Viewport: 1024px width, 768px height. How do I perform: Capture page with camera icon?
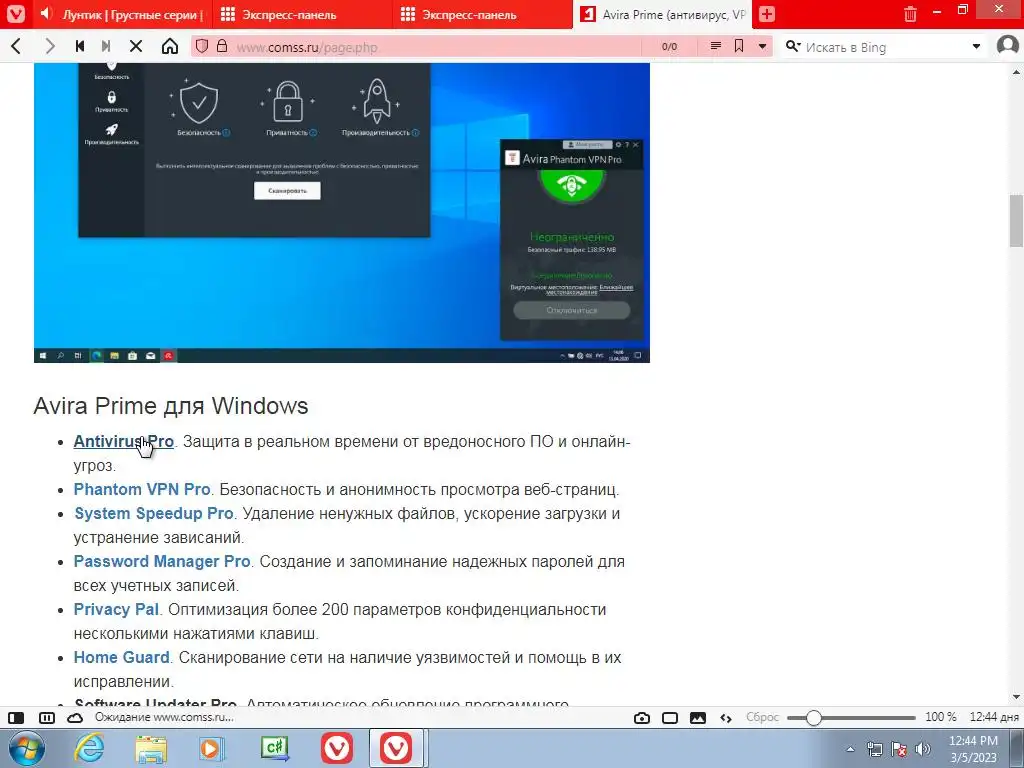tap(642, 718)
